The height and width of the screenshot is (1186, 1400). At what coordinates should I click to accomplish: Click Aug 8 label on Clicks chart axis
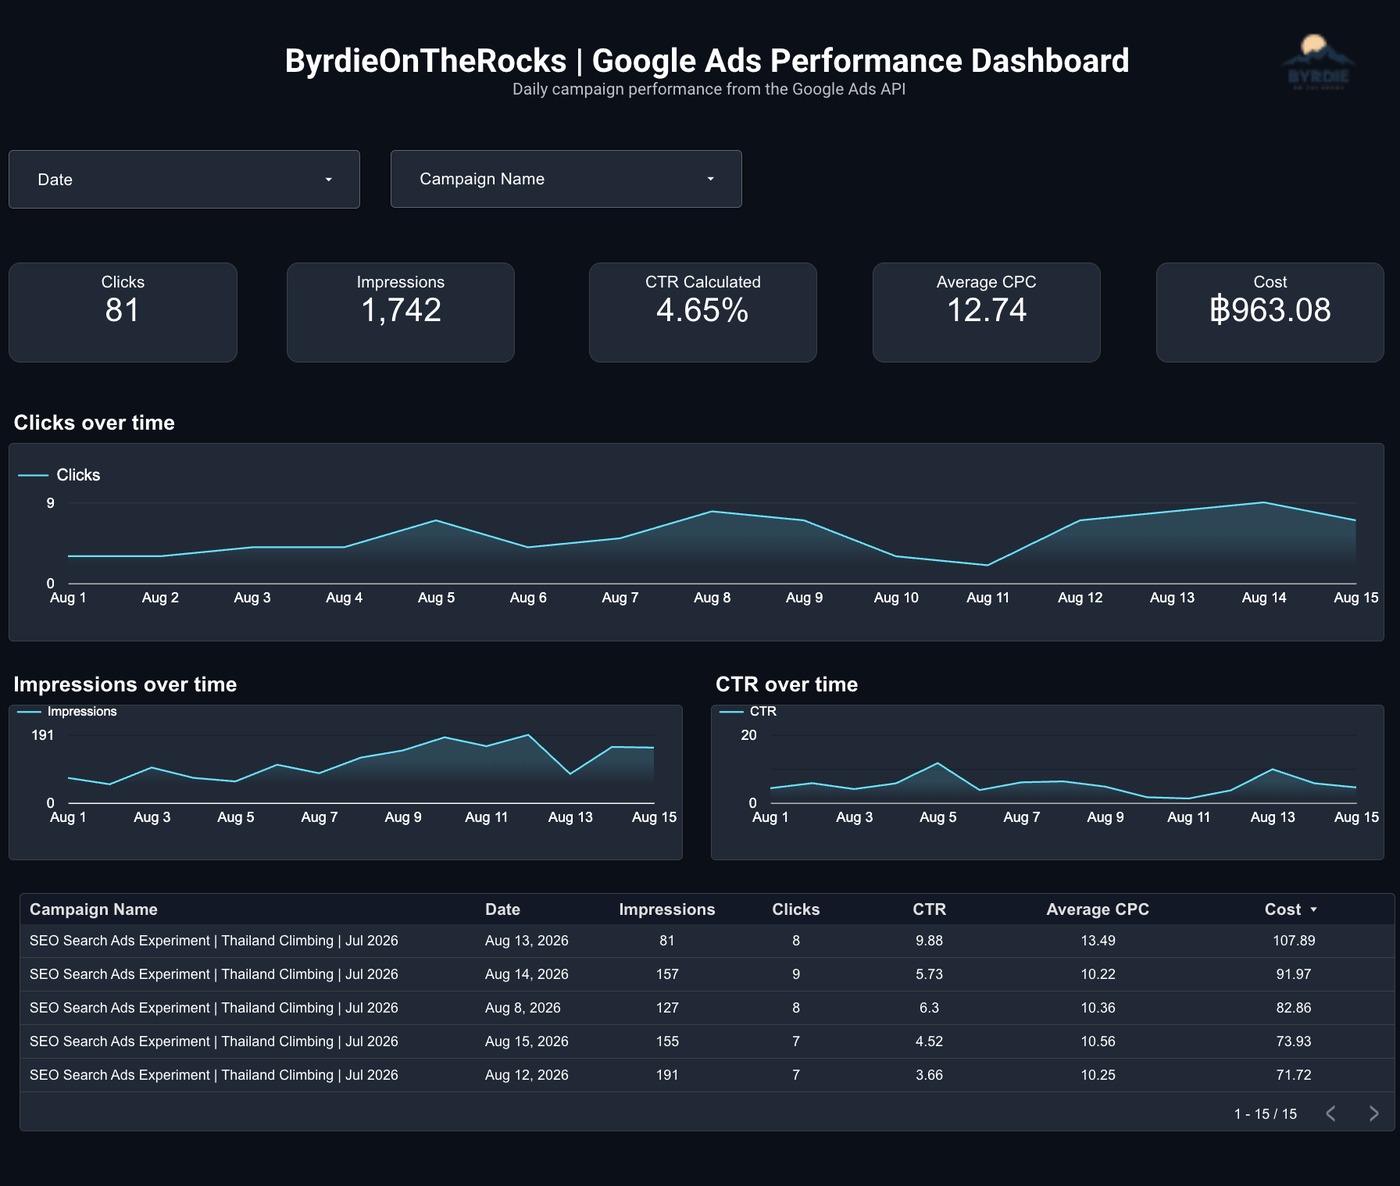[712, 597]
